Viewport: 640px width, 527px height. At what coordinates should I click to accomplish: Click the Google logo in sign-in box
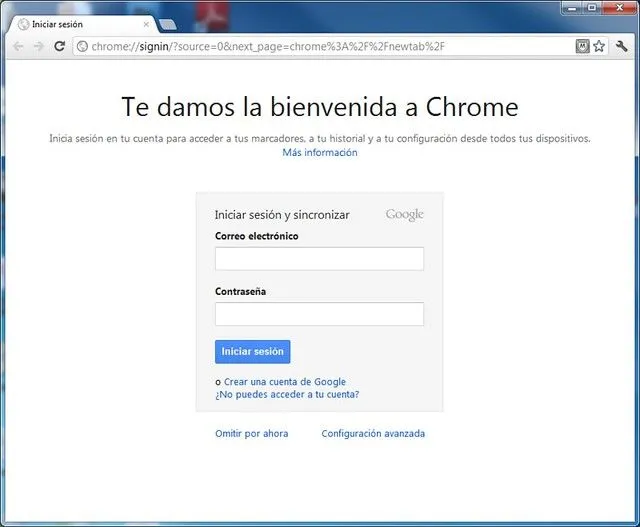coord(404,214)
